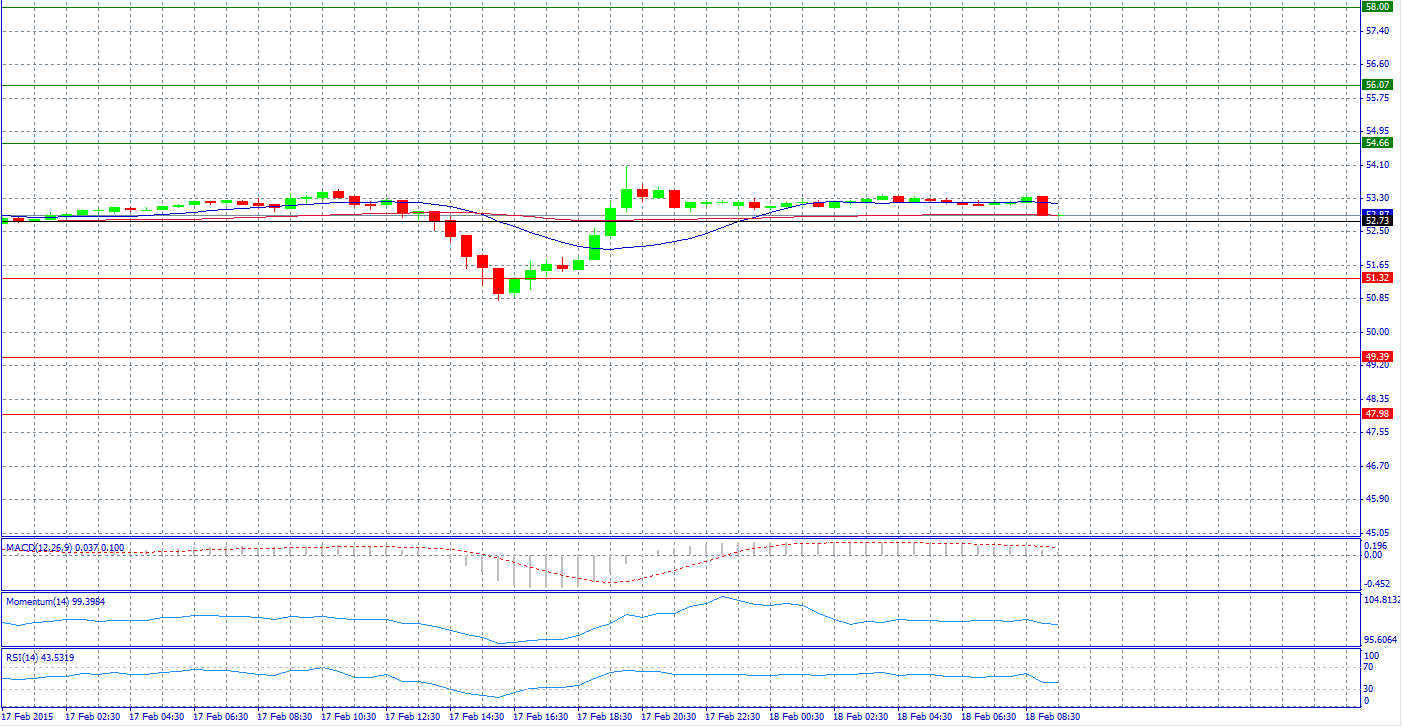Click the 54.10 price scale value
Screen dimensions: 1402x727
tap(1377, 165)
